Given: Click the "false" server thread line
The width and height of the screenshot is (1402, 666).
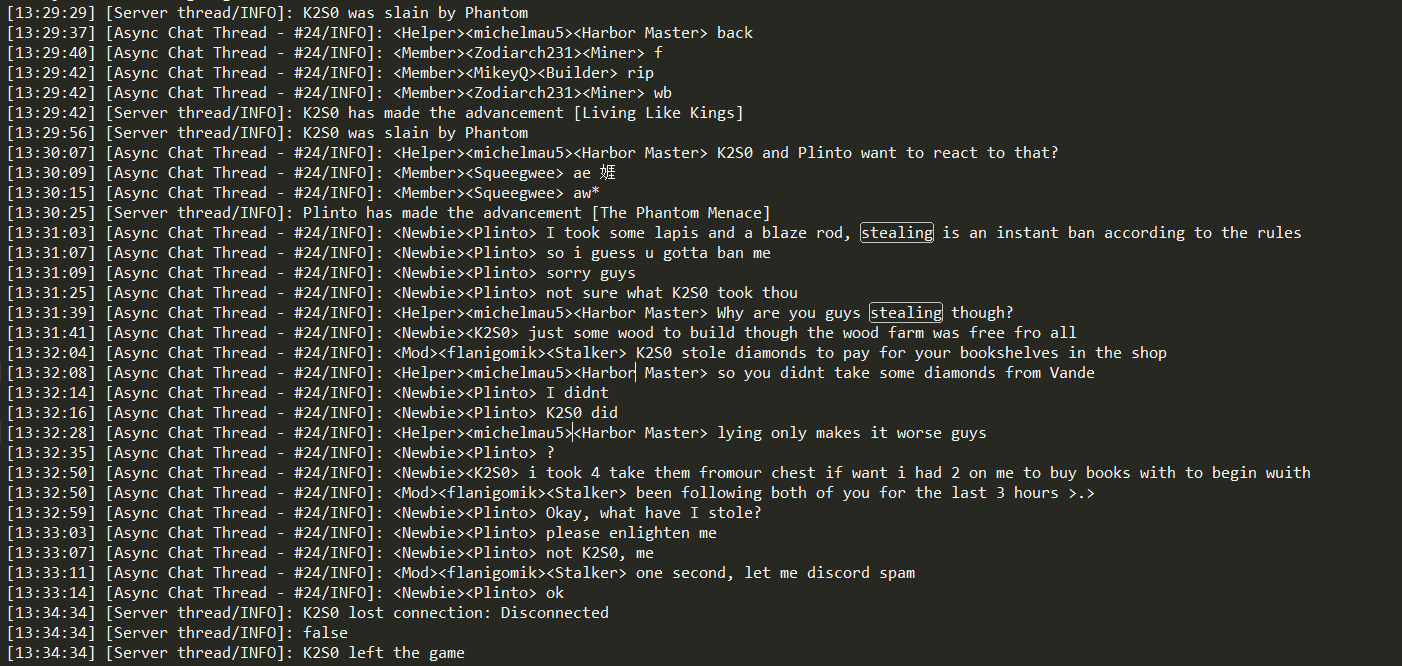Looking at the screenshot, I should (325, 633).
